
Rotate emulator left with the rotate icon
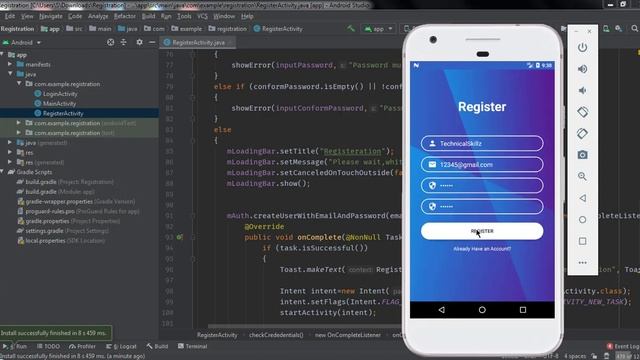pyautogui.click(x=582, y=112)
